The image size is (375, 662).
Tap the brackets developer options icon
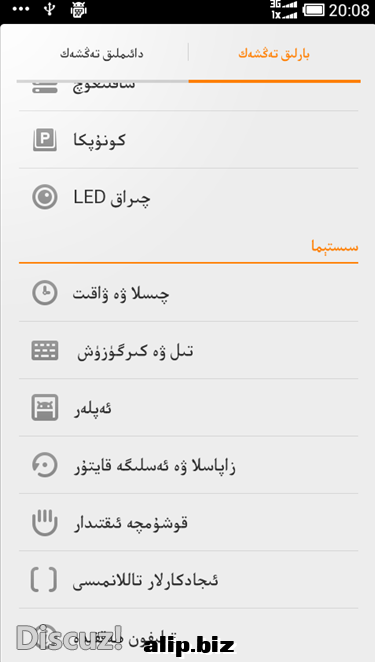point(43,580)
